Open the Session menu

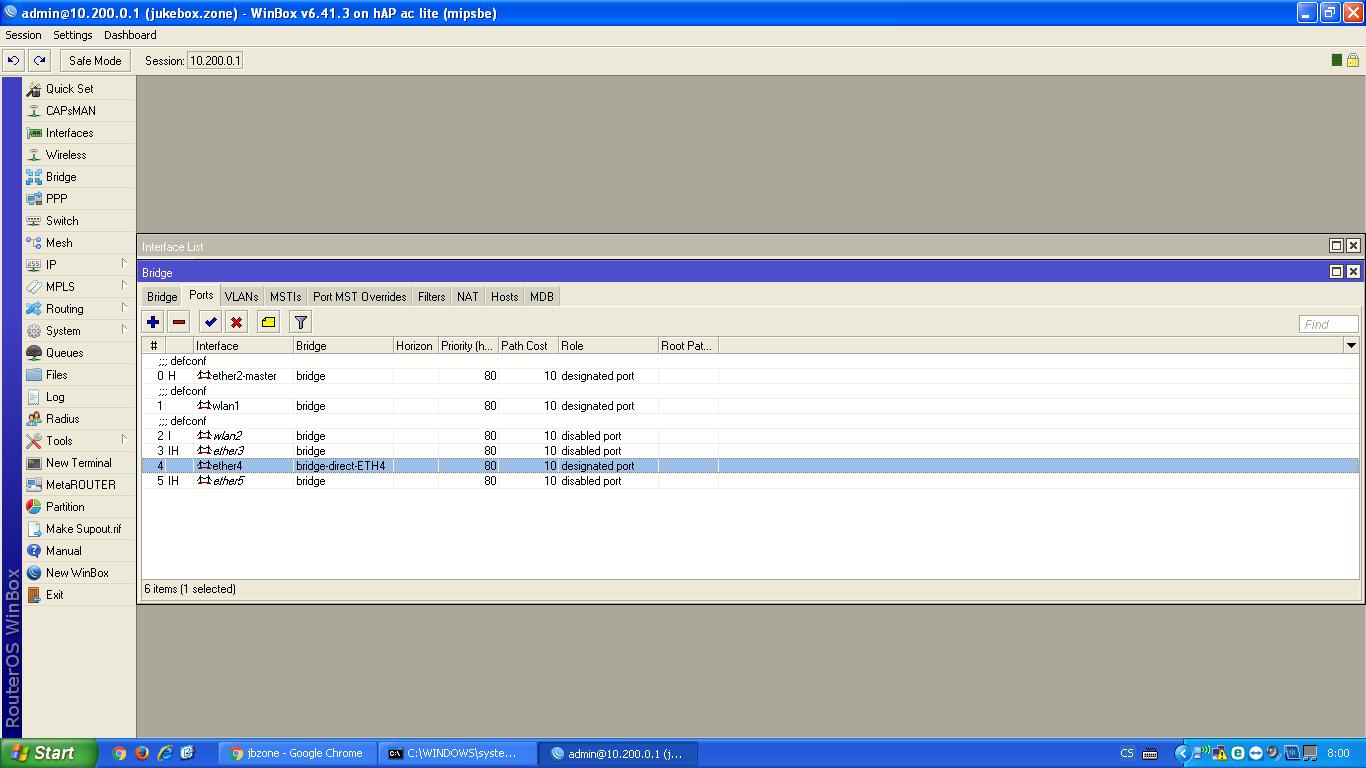(x=24, y=35)
